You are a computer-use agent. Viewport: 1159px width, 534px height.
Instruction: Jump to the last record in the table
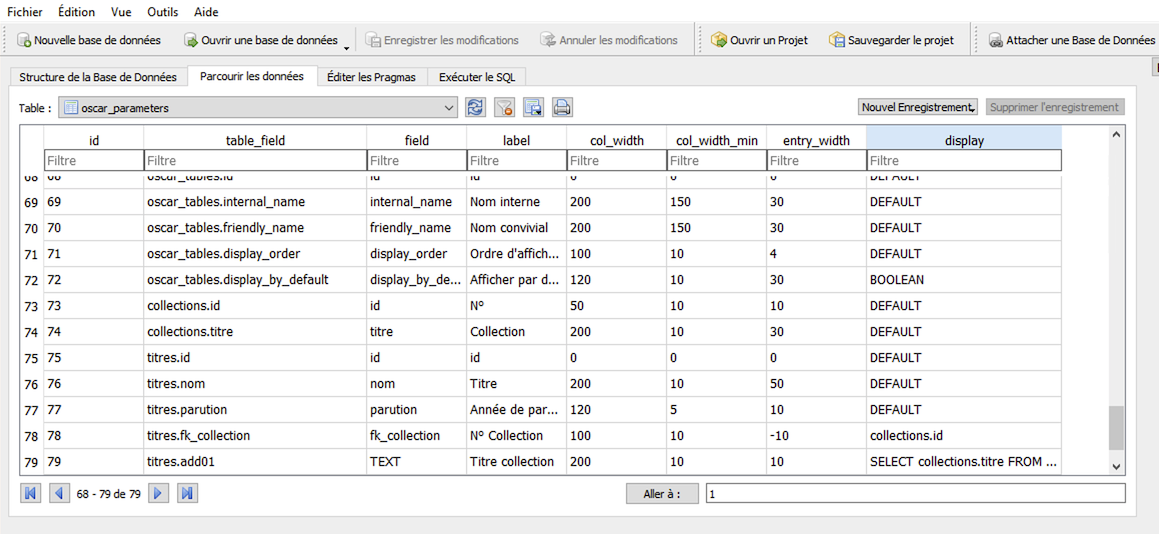(x=187, y=493)
